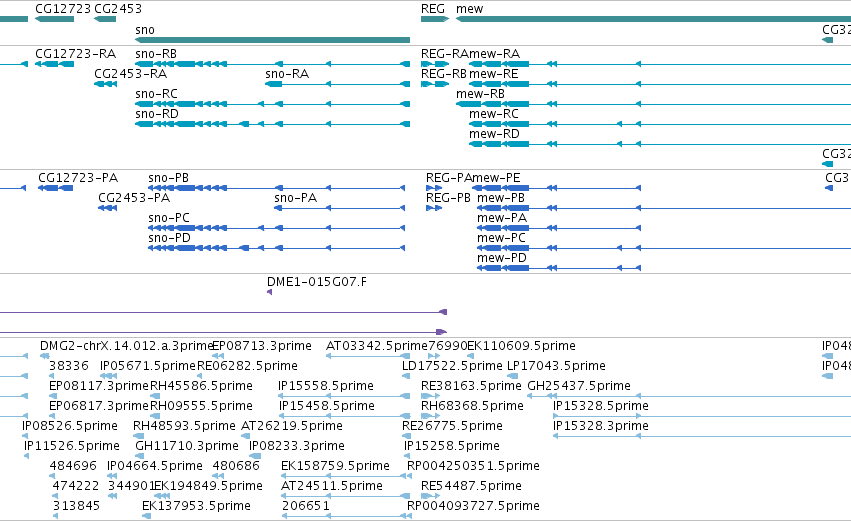Viewport: 851px width, 521px height.
Task: Select protein sno-PC
Action: (x=276, y=228)
